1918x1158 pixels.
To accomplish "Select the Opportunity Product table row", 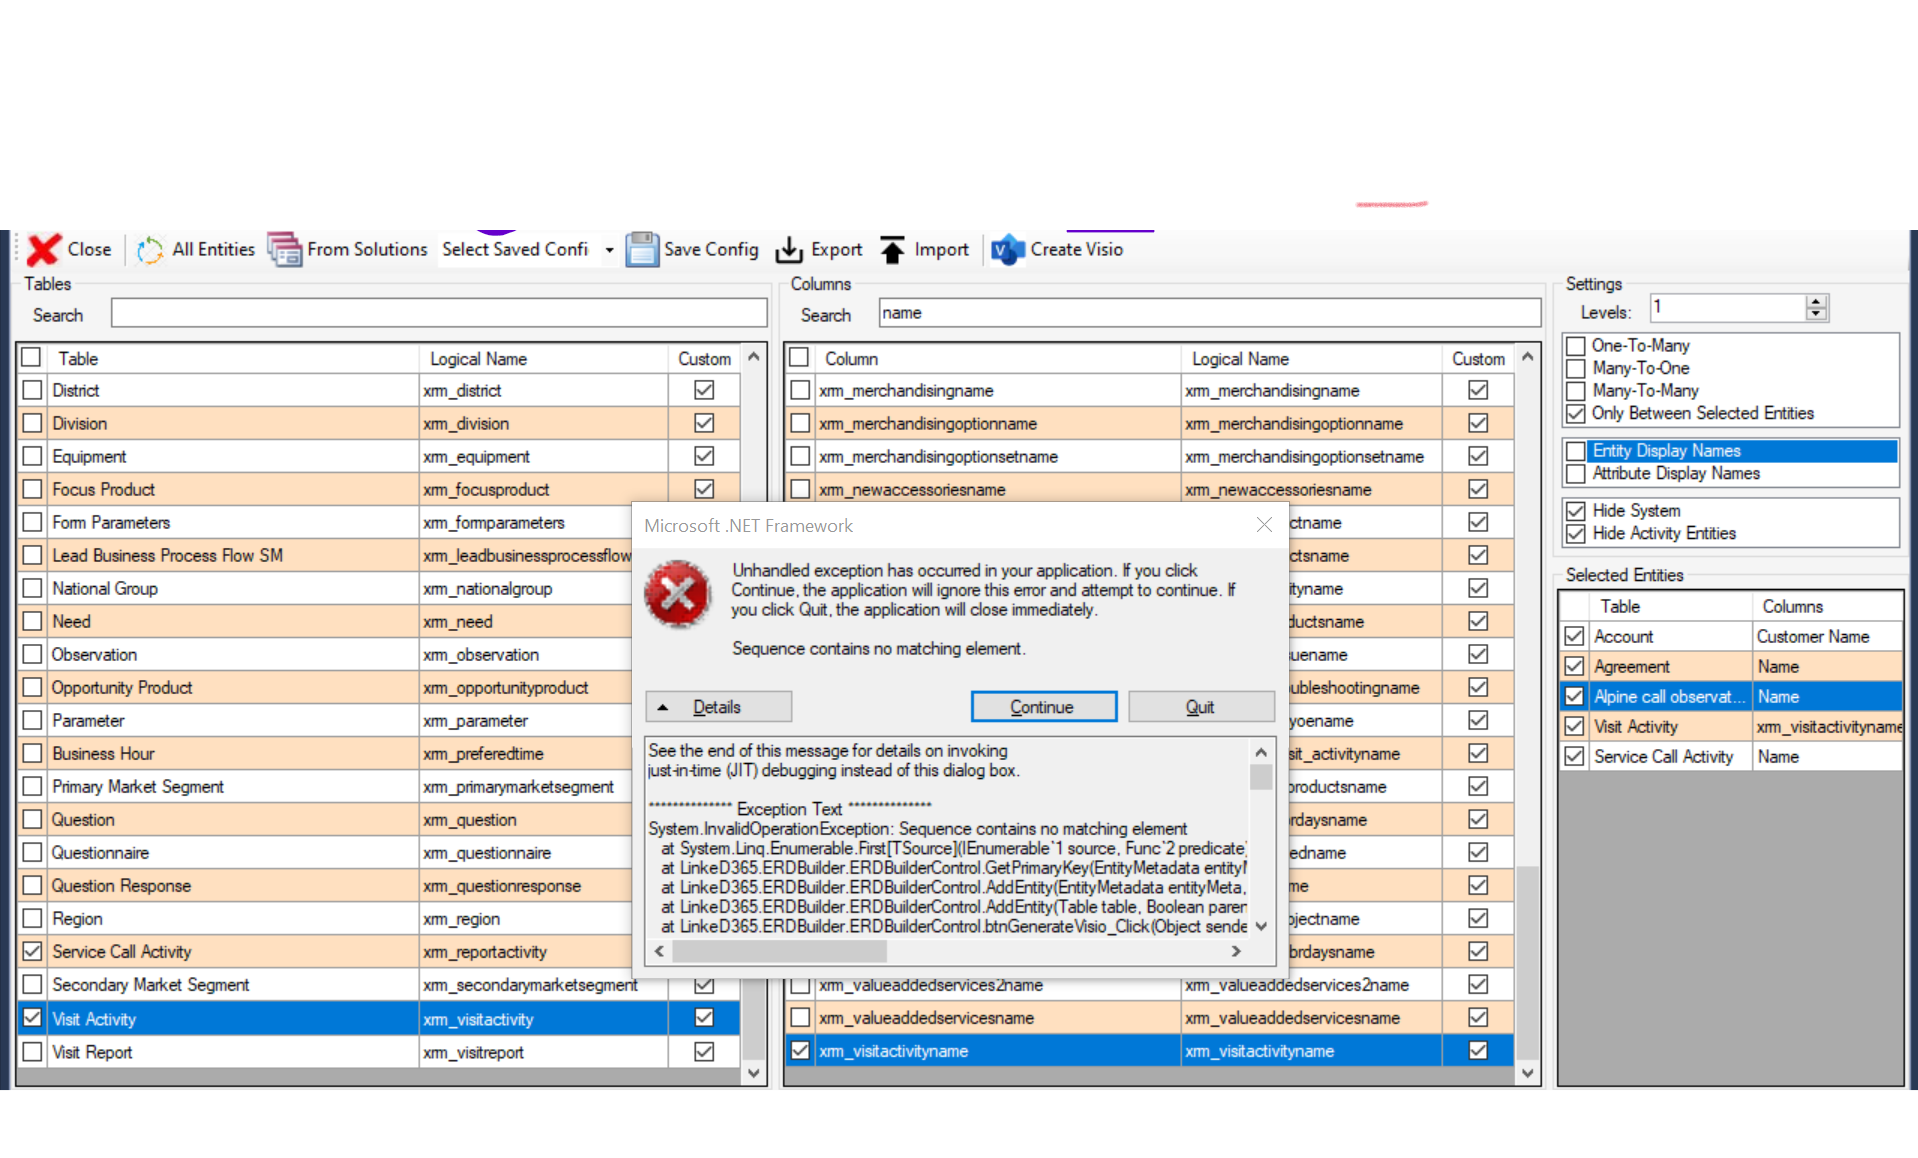I will click(x=378, y=687).
